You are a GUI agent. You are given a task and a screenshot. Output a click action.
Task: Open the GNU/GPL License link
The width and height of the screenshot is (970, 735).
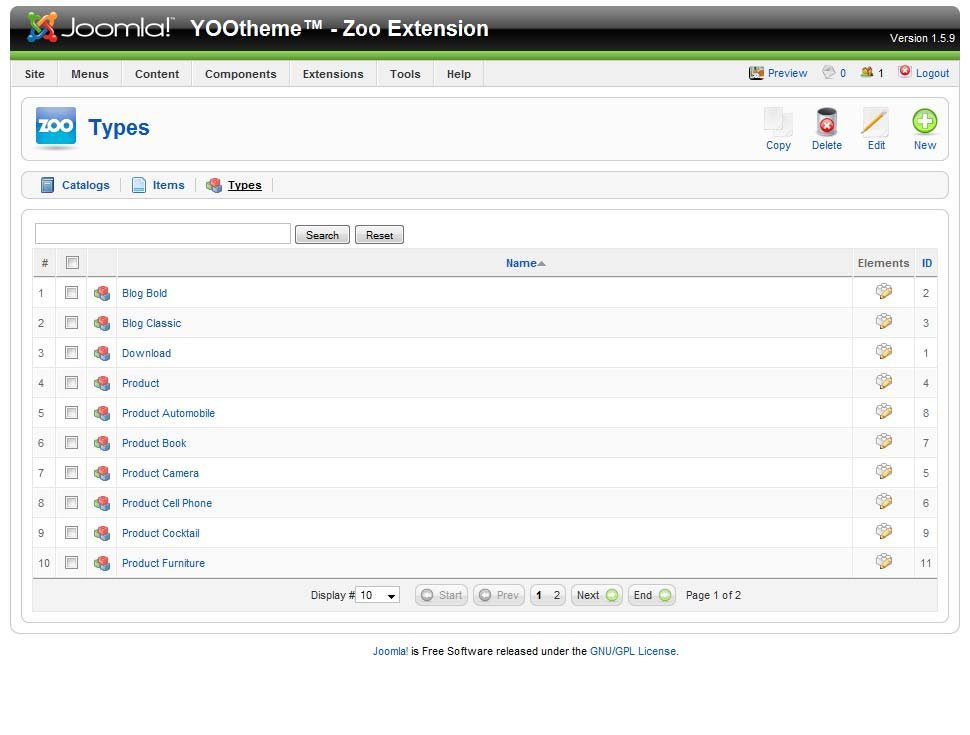click(x=633, y=651)
